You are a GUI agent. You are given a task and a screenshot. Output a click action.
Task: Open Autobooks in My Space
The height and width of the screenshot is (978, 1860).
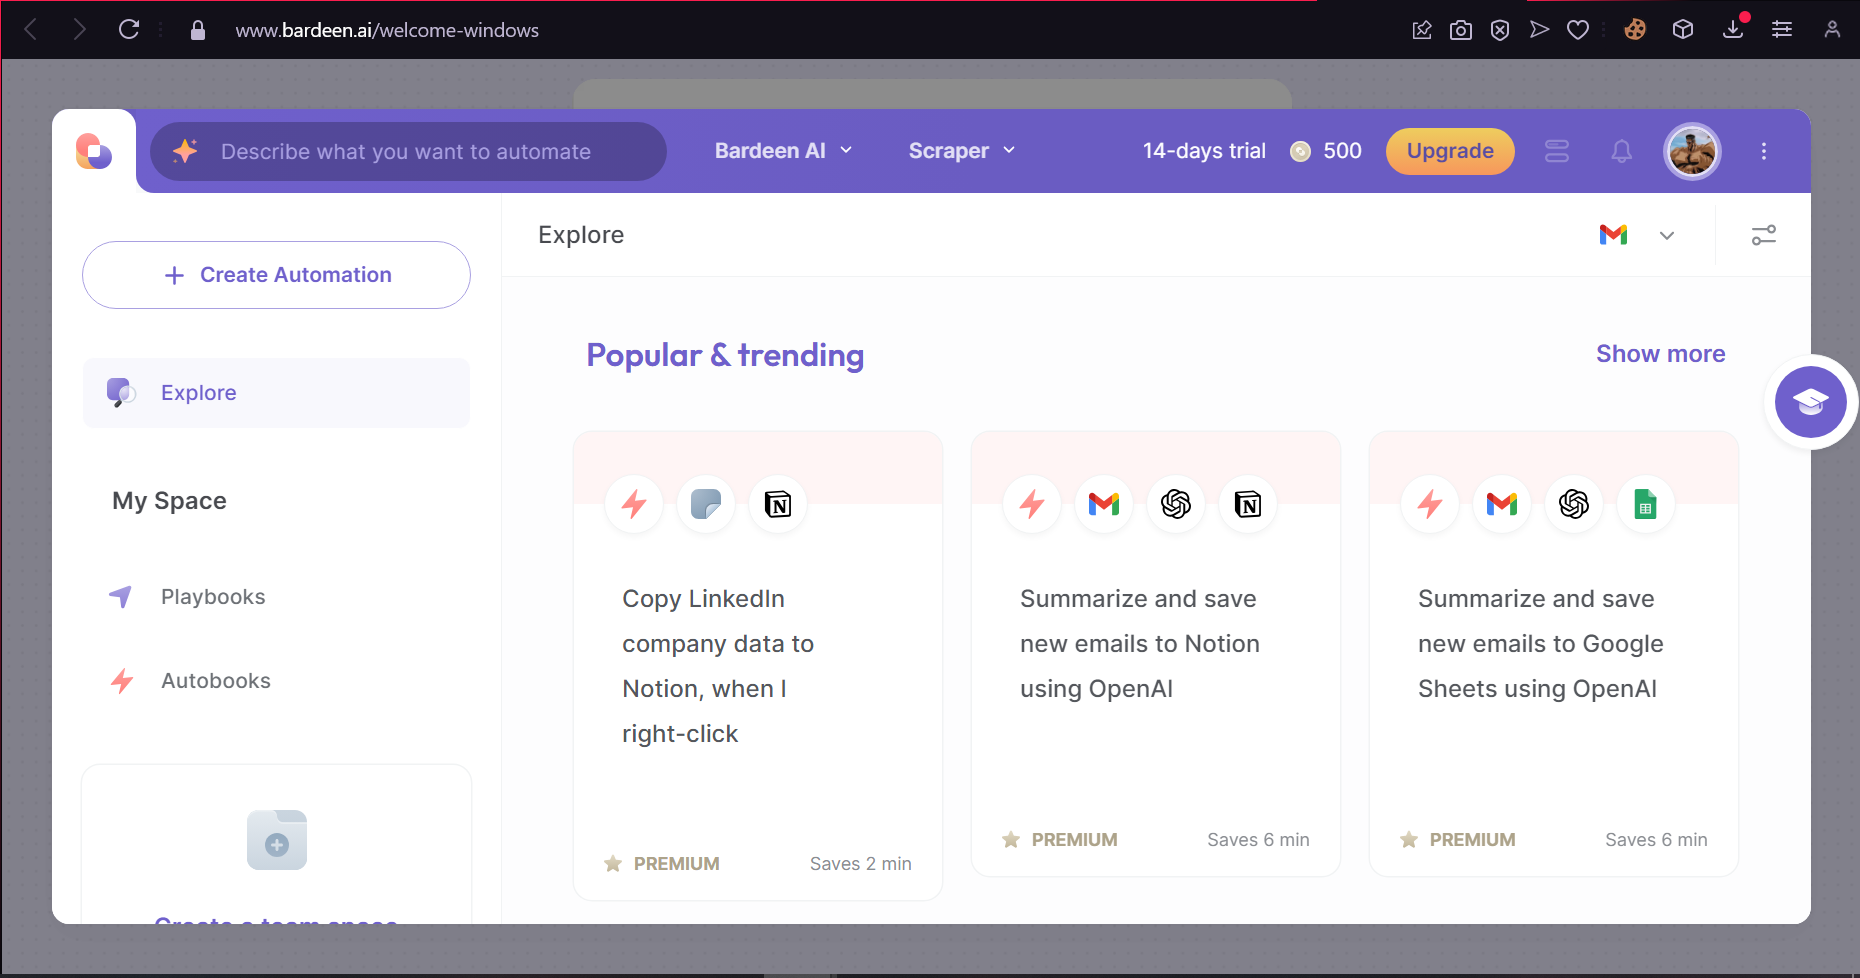[x=216, y=681]
